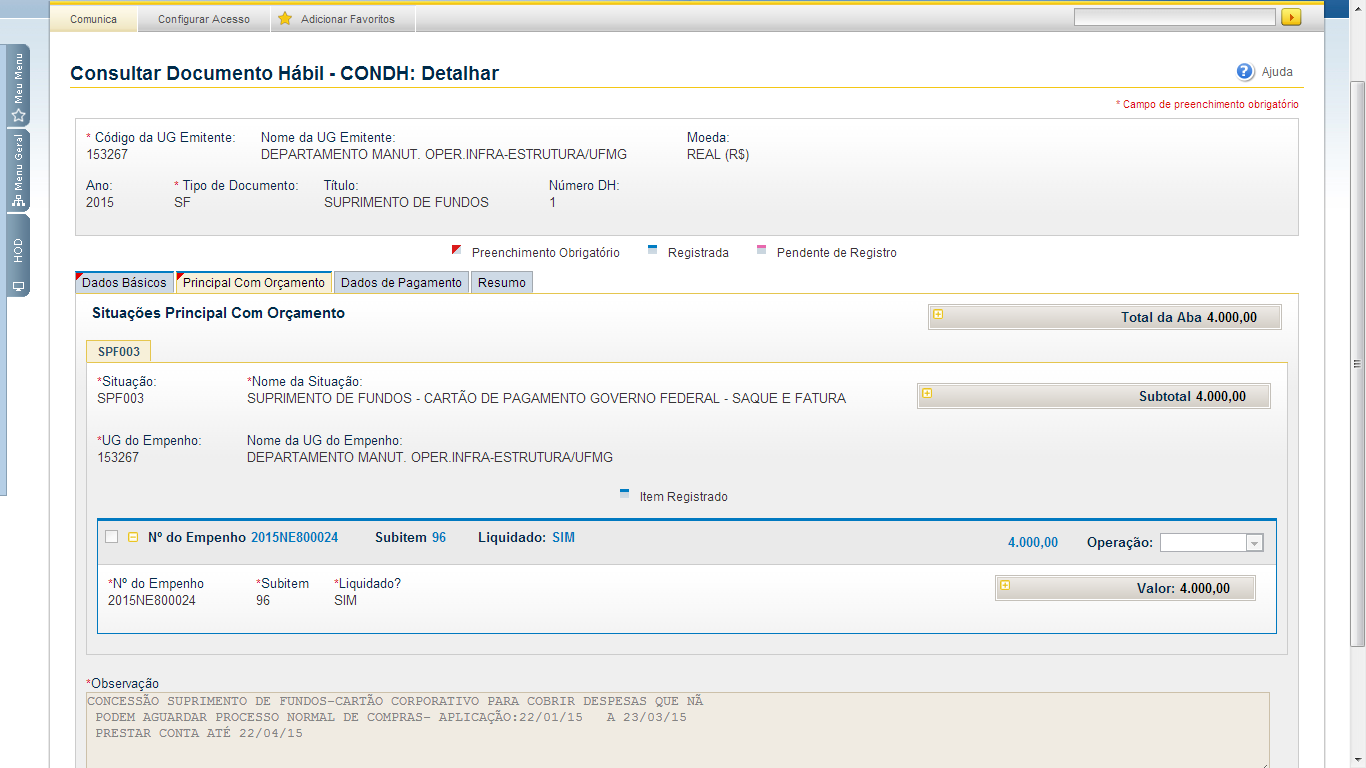Expand the Subtotal 4.000,00 plus icon
Screen dimensions: 1366x768
pos(927,393)
